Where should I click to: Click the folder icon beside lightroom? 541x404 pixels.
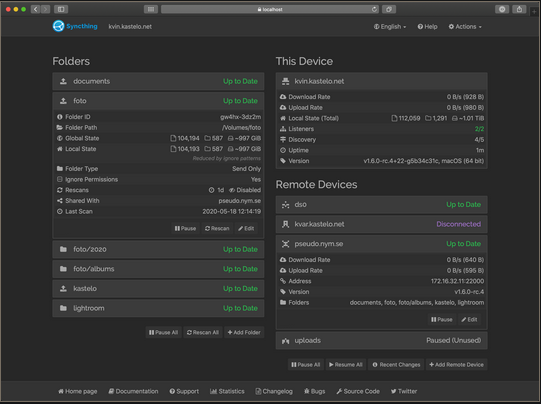click(x=63, y=308)
